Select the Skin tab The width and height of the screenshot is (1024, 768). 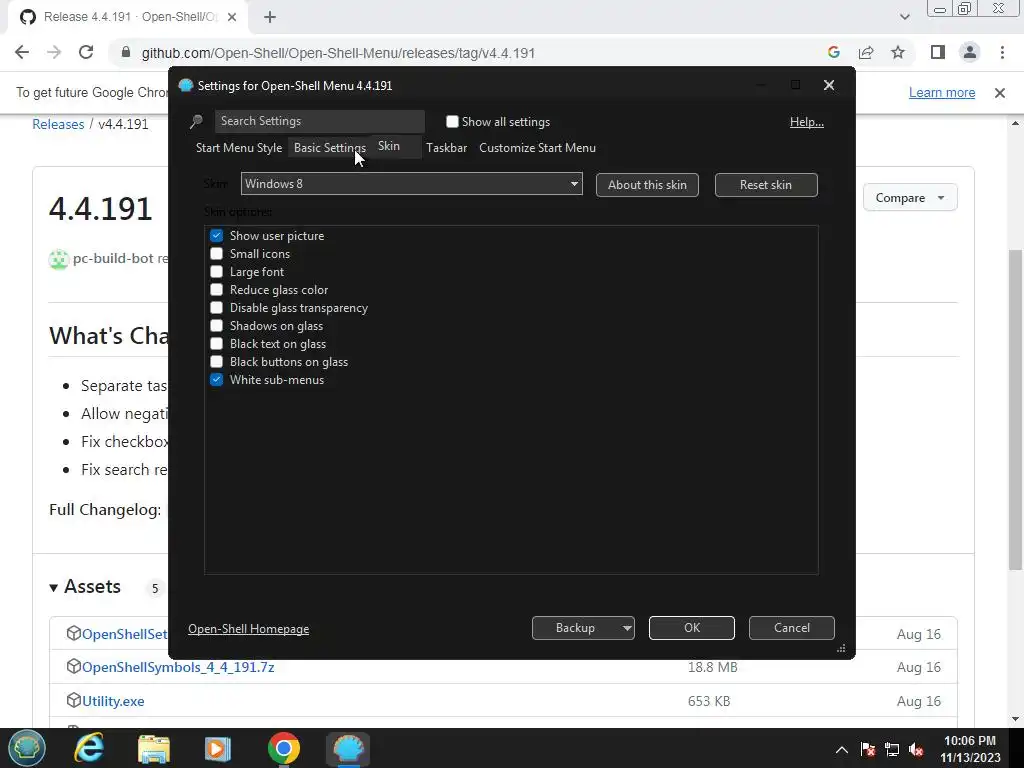[x=389, y=146]
